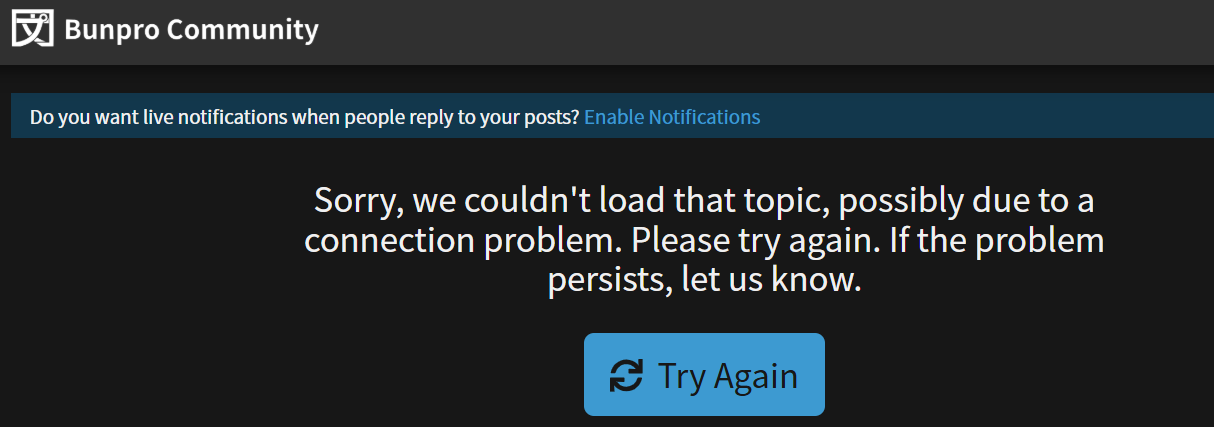The image size is (1214, 427).
Task: Click the refresh arrows icon on Try Again
Action: 626,376
